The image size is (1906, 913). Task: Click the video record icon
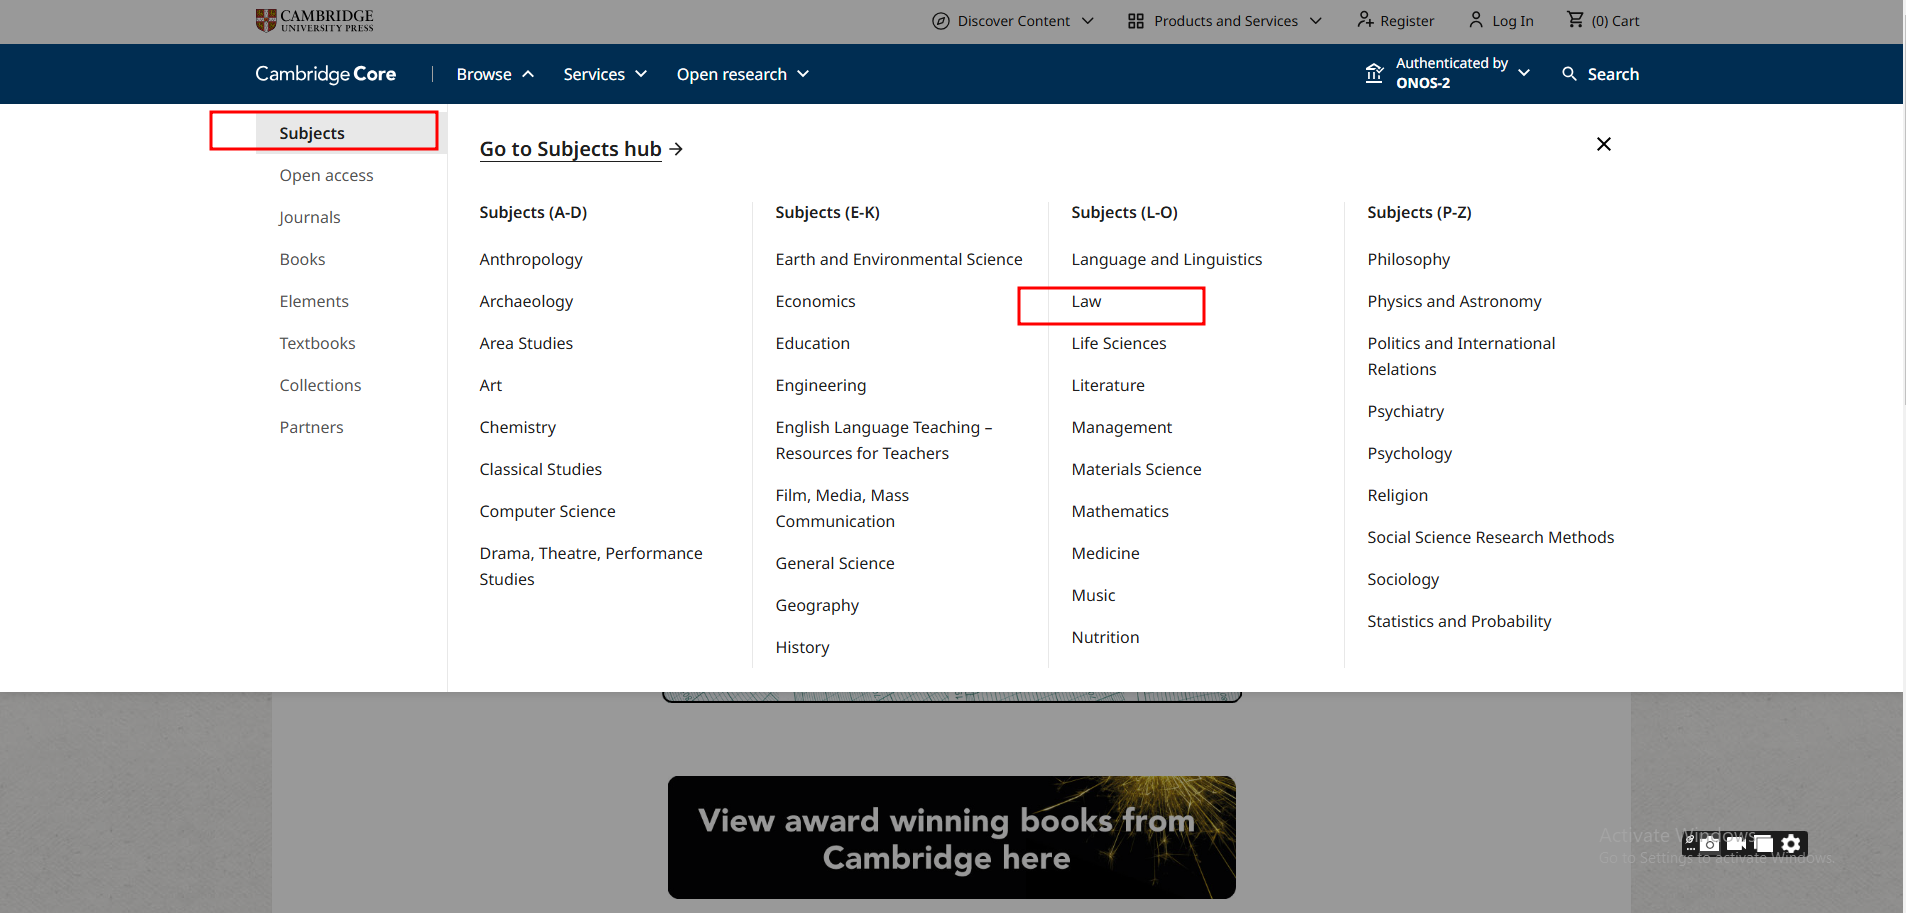coord(1736,844)
